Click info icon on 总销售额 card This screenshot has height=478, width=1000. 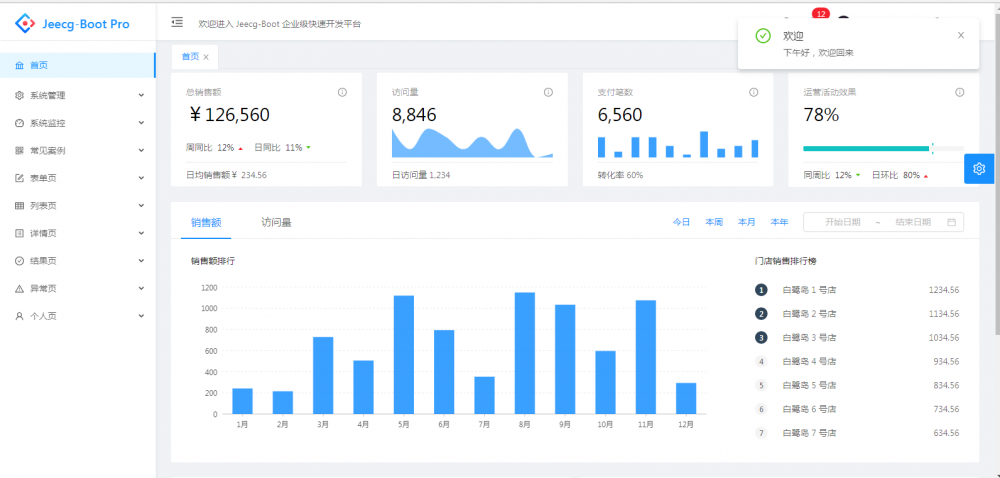[342, 92]
